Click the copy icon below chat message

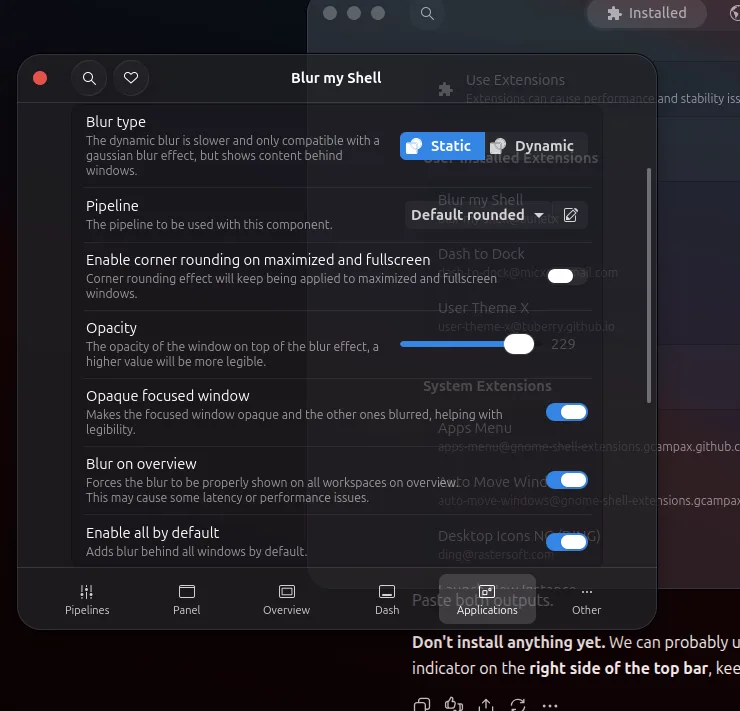coord(421,705)
